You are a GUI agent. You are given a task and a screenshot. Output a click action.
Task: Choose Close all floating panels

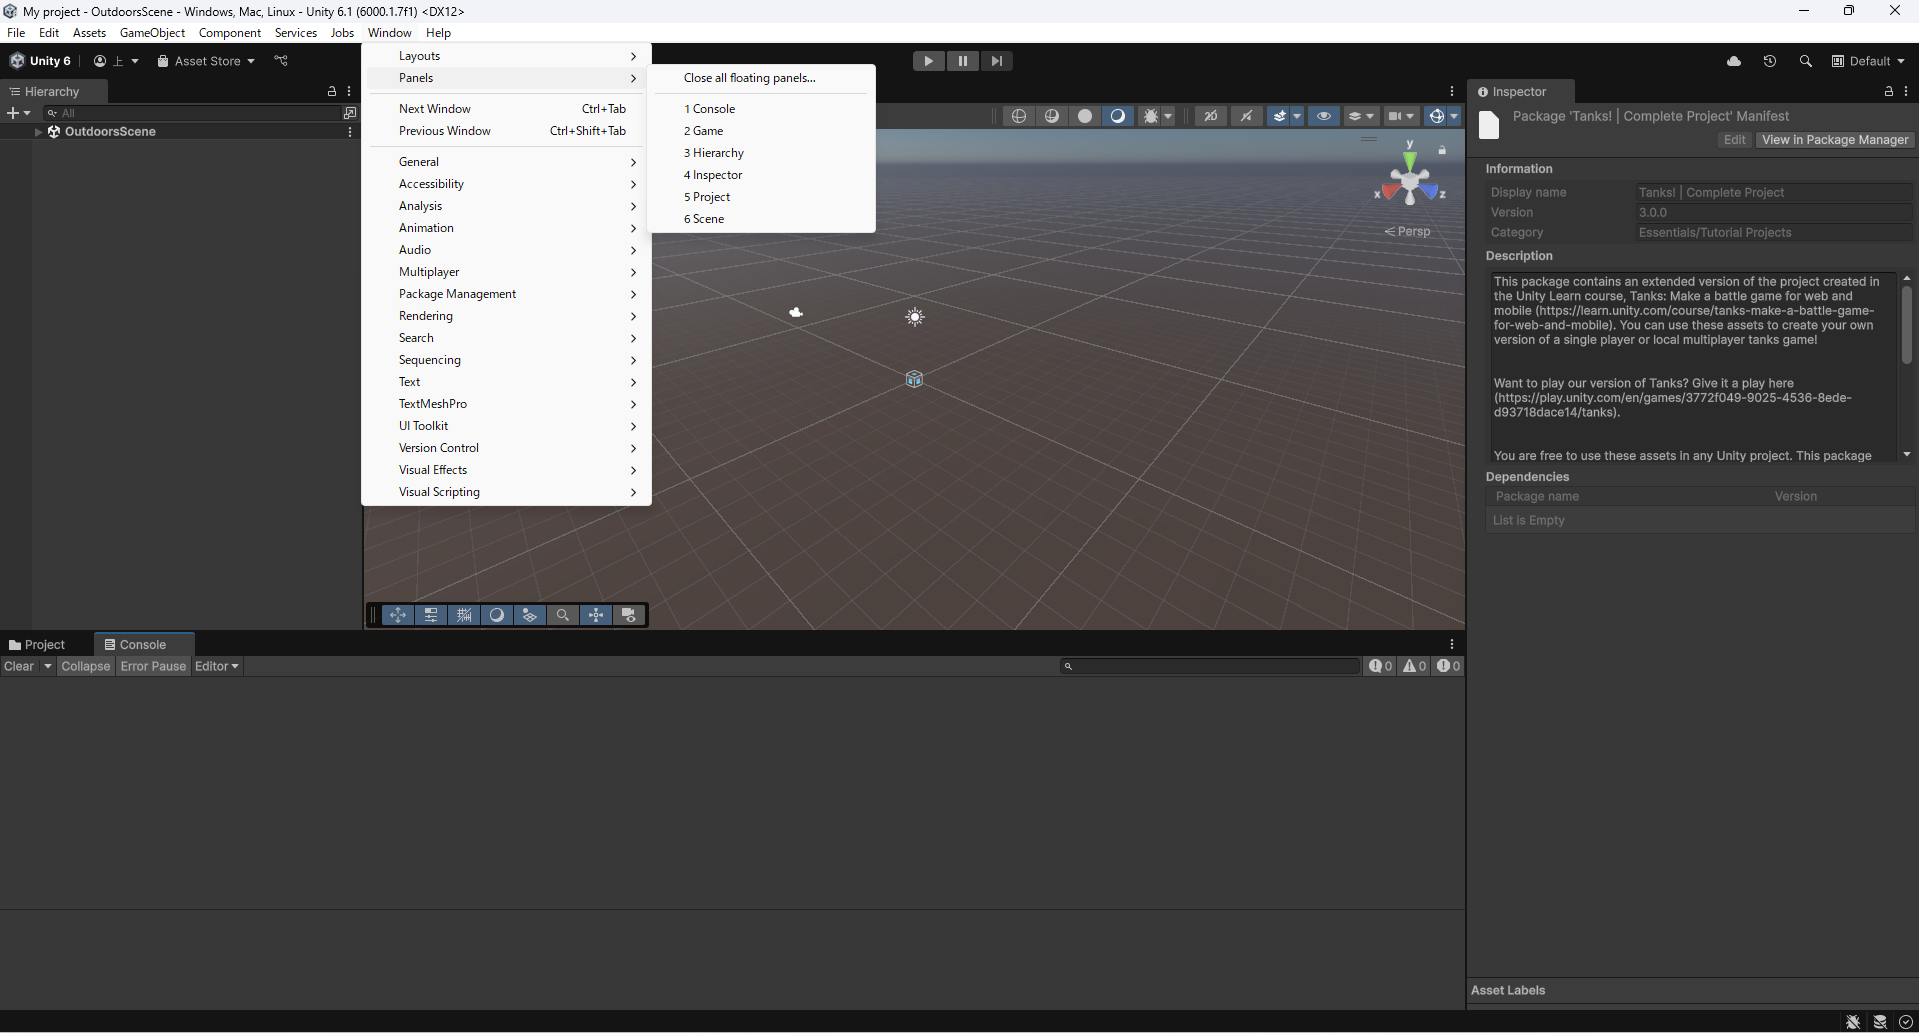coord(749,77)
